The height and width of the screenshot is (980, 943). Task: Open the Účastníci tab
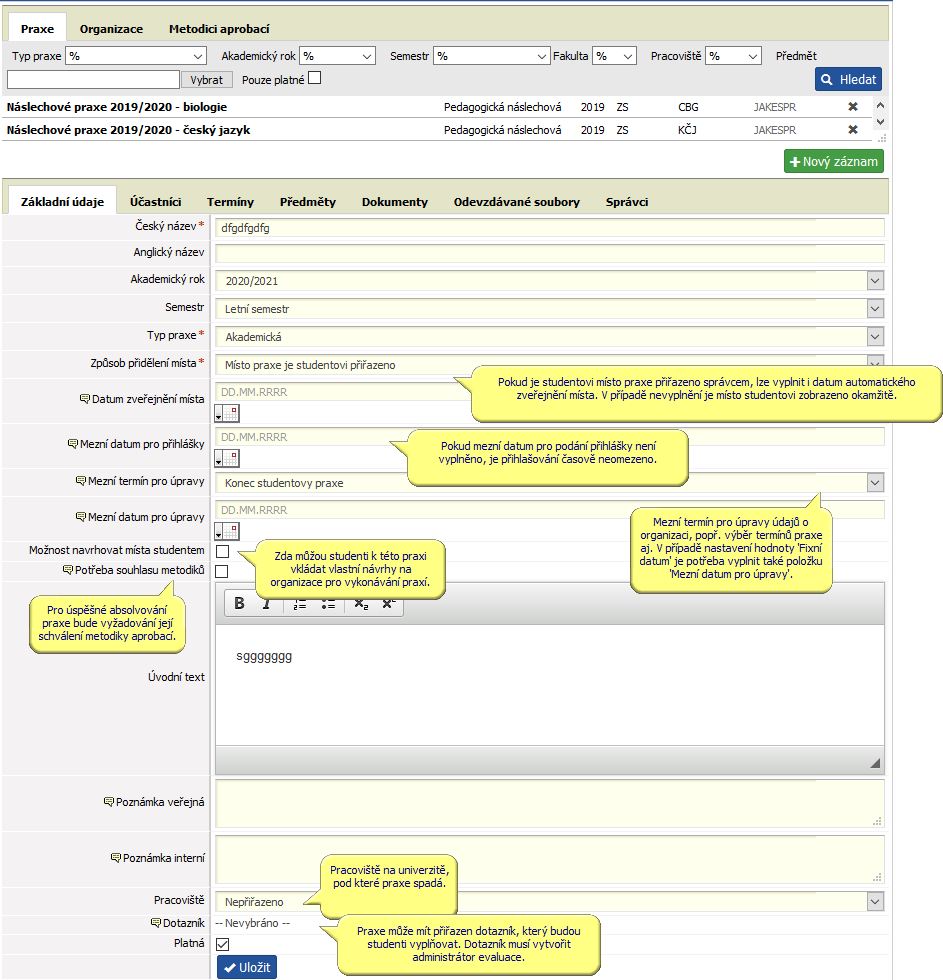pos(156,202)
